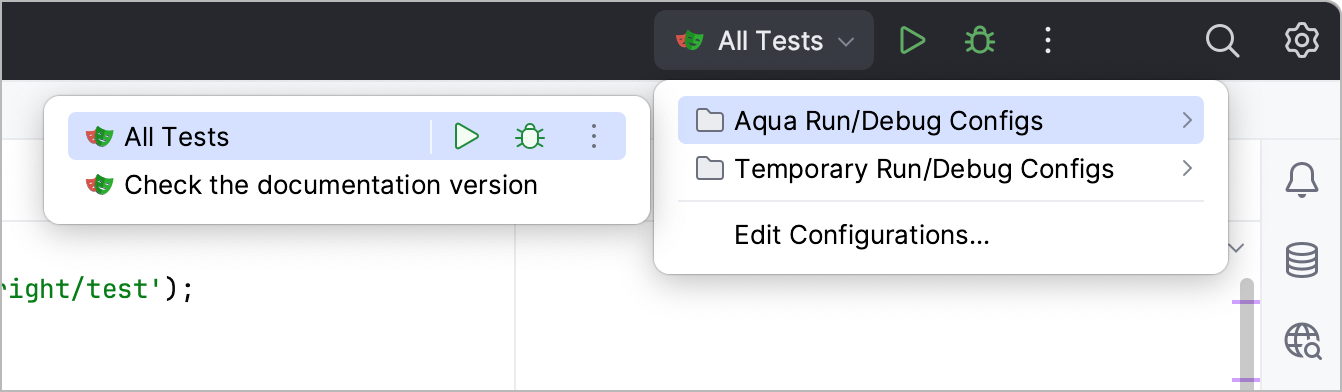Open IDE settings gear icon
This screenshot has width=1342, height=392.
click(x=1301, y=40)
